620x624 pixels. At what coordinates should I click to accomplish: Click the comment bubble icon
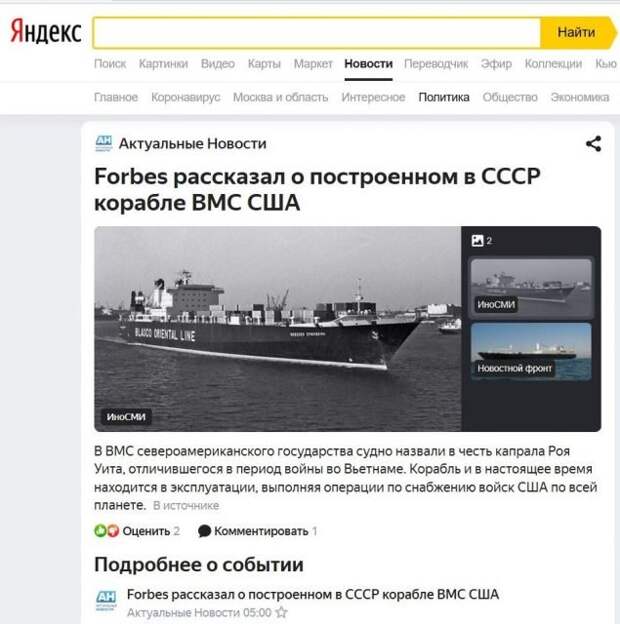click(204, 531)
